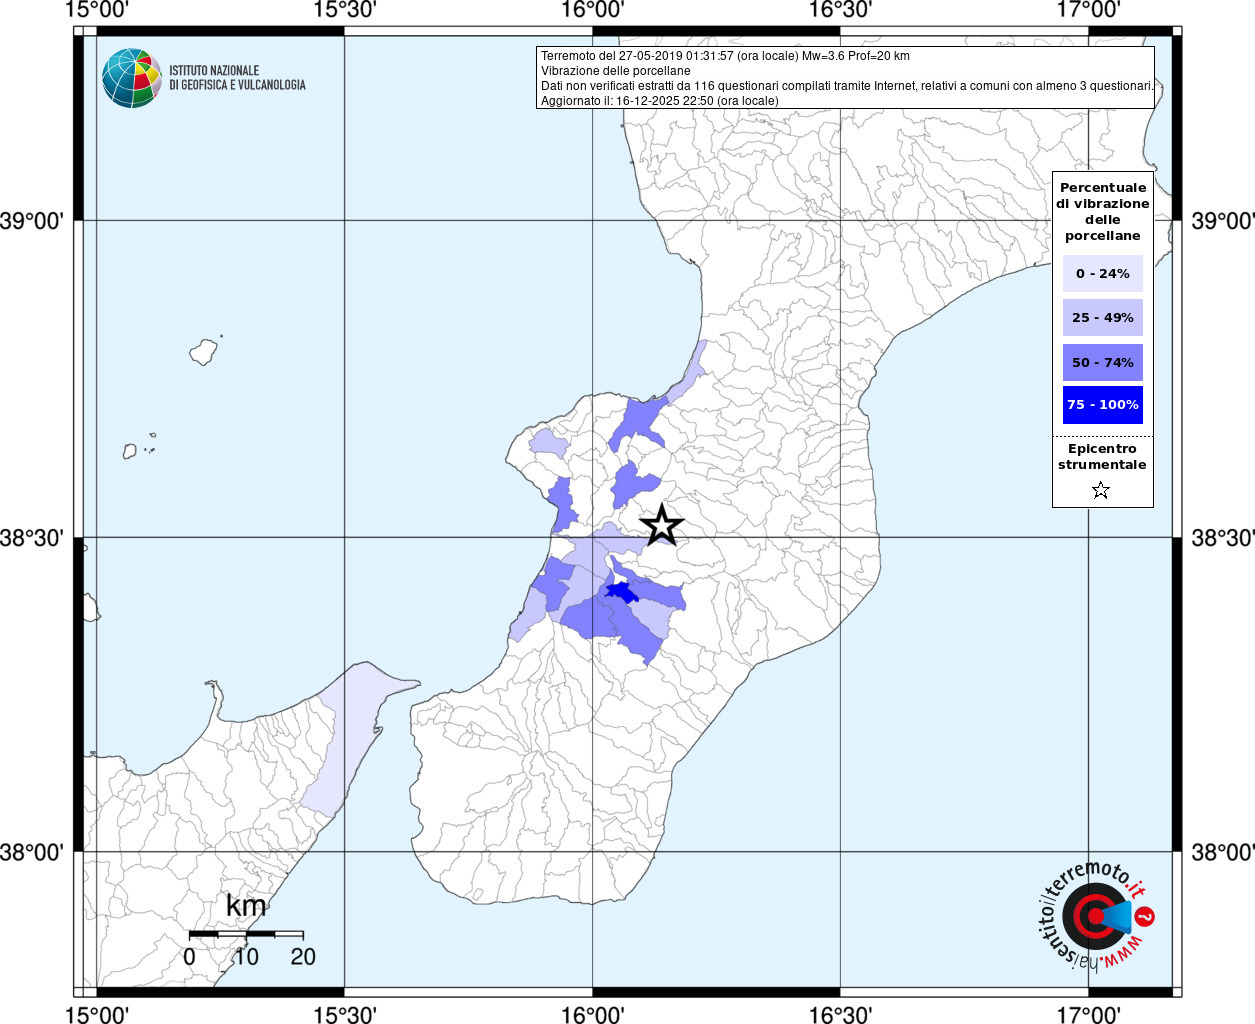Click the top 17°00' longitude label
1255x1024 pixels.
pos(1089,10)
